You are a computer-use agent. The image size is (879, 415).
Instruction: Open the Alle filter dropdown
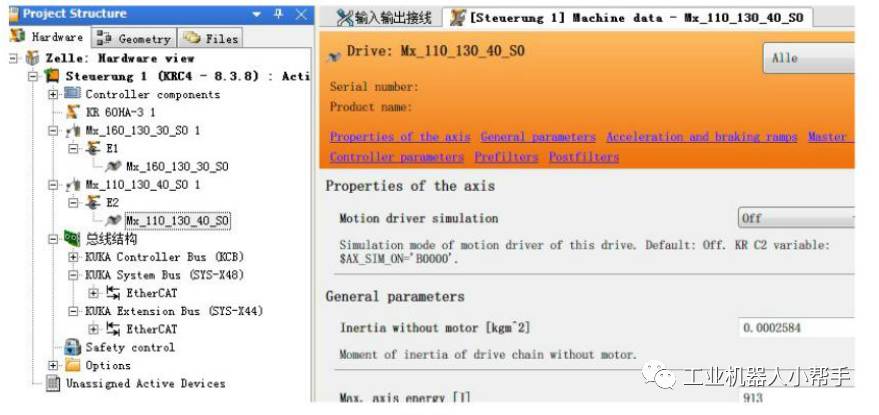point(810,58)
